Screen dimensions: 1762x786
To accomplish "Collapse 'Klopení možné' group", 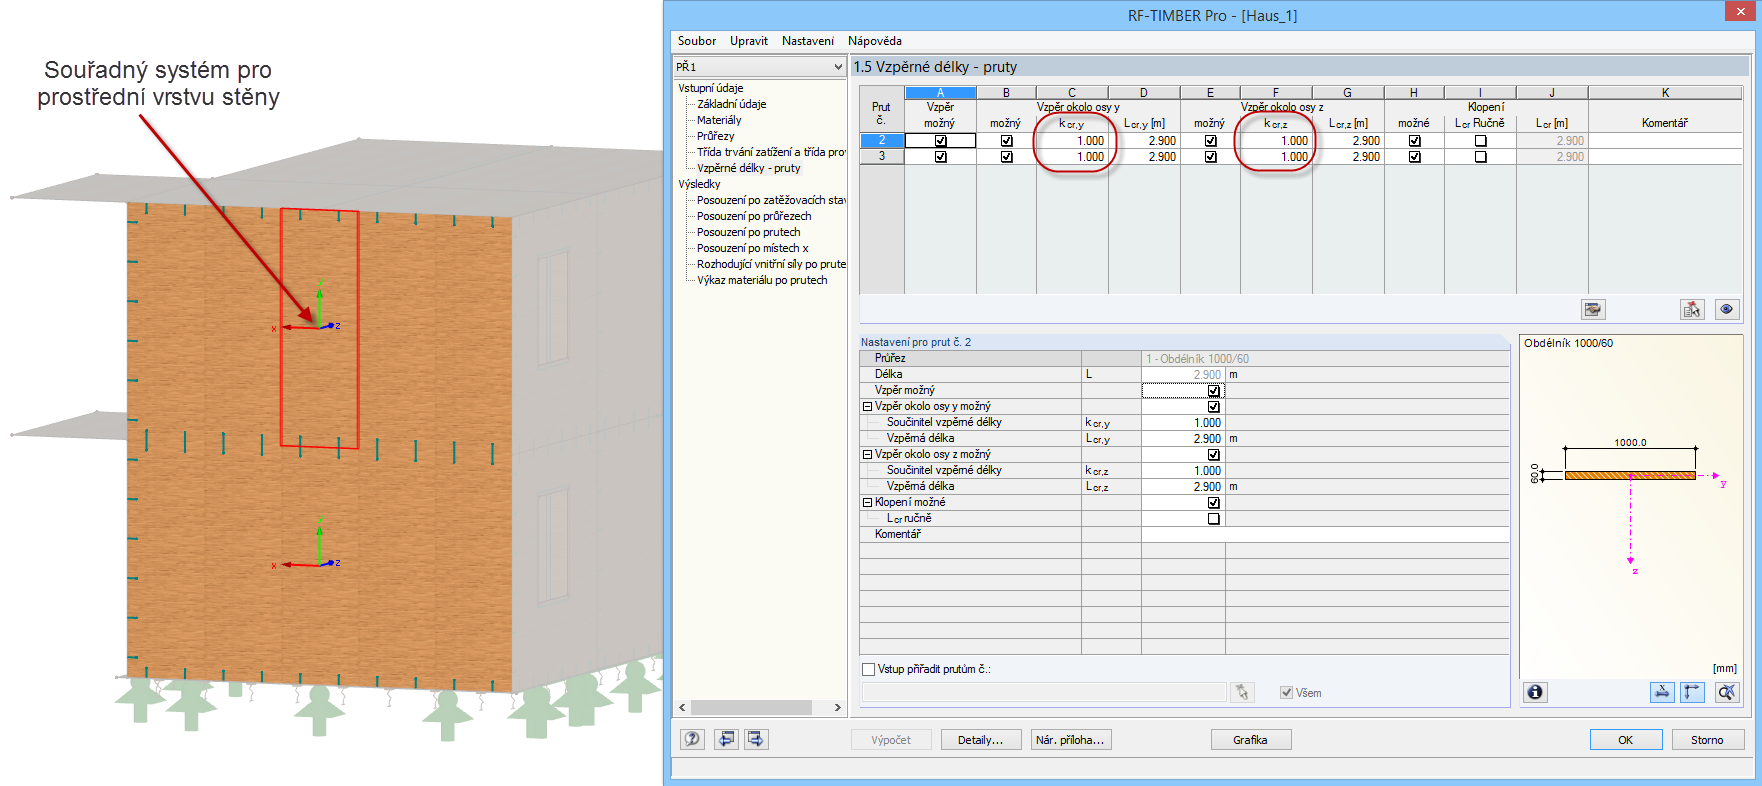I will [867, 503].
